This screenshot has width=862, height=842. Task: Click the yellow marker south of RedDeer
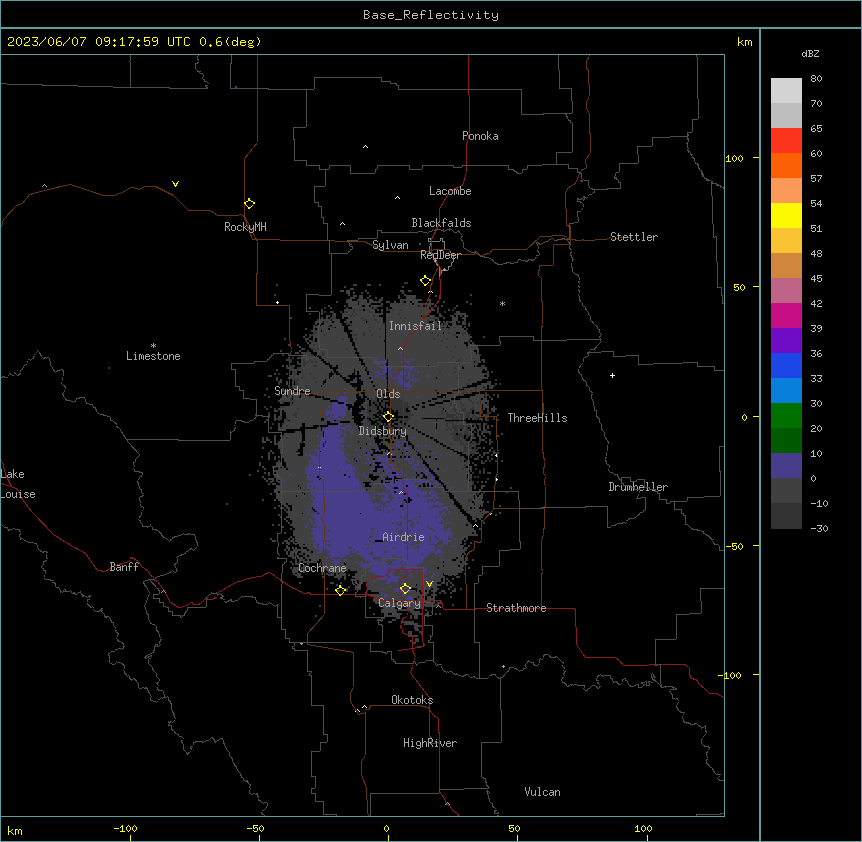426,281
